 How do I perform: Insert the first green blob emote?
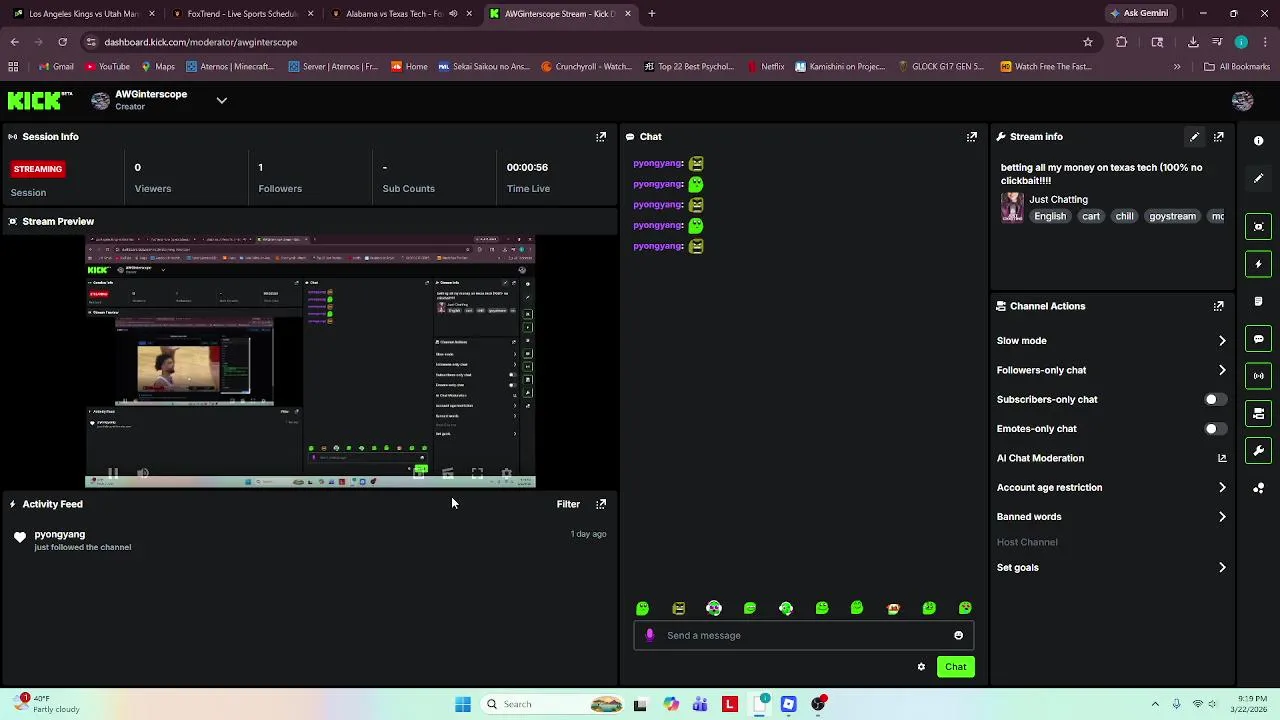(x=643, y=608)
